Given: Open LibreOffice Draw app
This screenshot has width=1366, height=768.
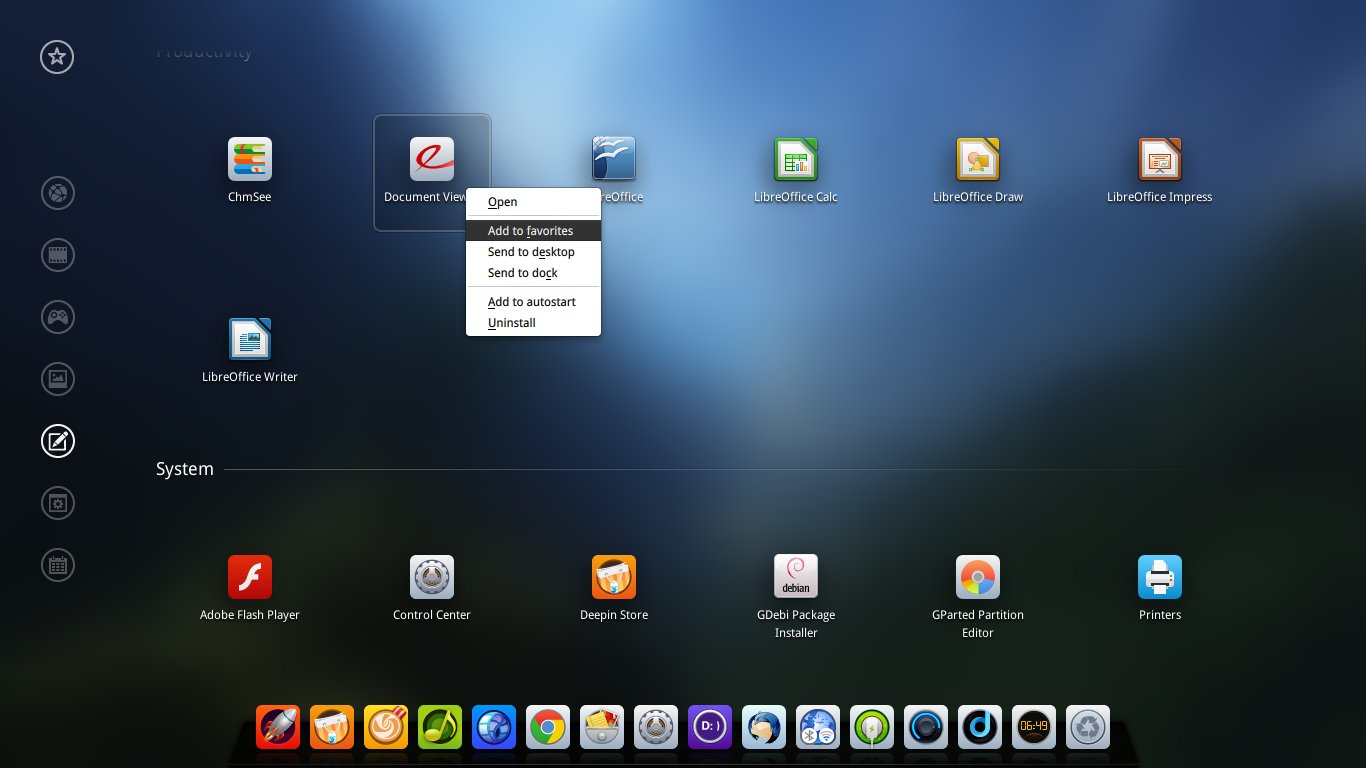Looking at the screenshot, I should (x=978, y=160).
